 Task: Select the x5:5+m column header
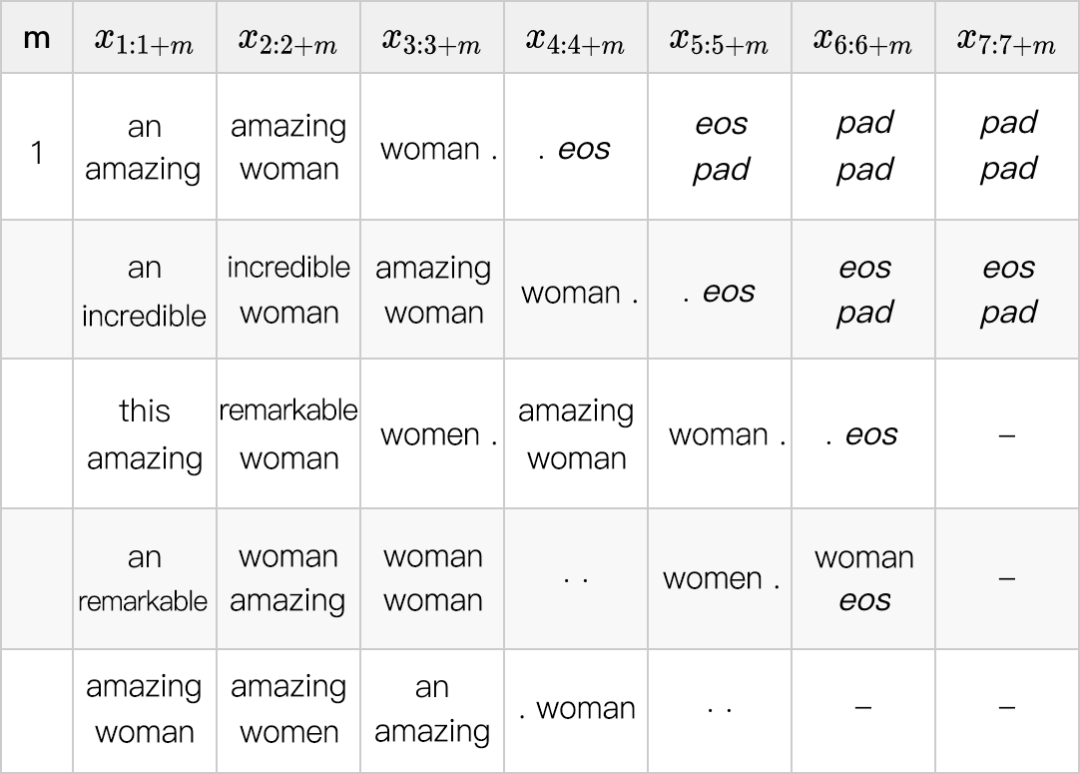coord(720,40)
